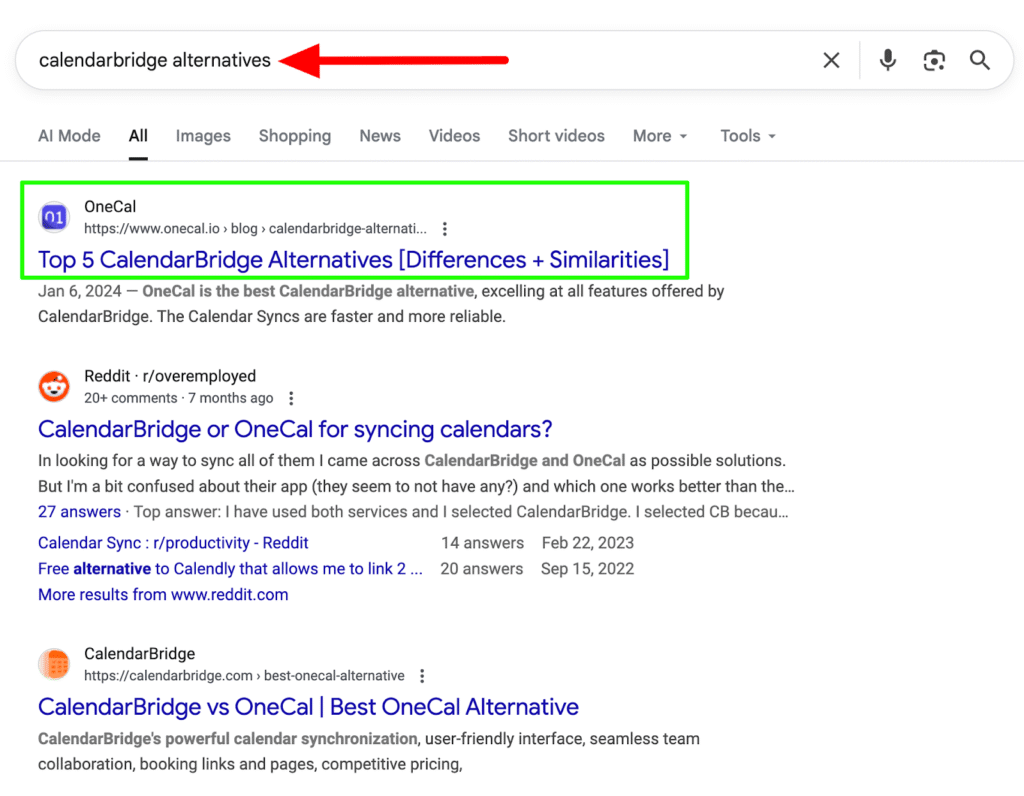1024x796 pixels.
Task: Switch to the AI Mode tab
Action: point(69,136)
